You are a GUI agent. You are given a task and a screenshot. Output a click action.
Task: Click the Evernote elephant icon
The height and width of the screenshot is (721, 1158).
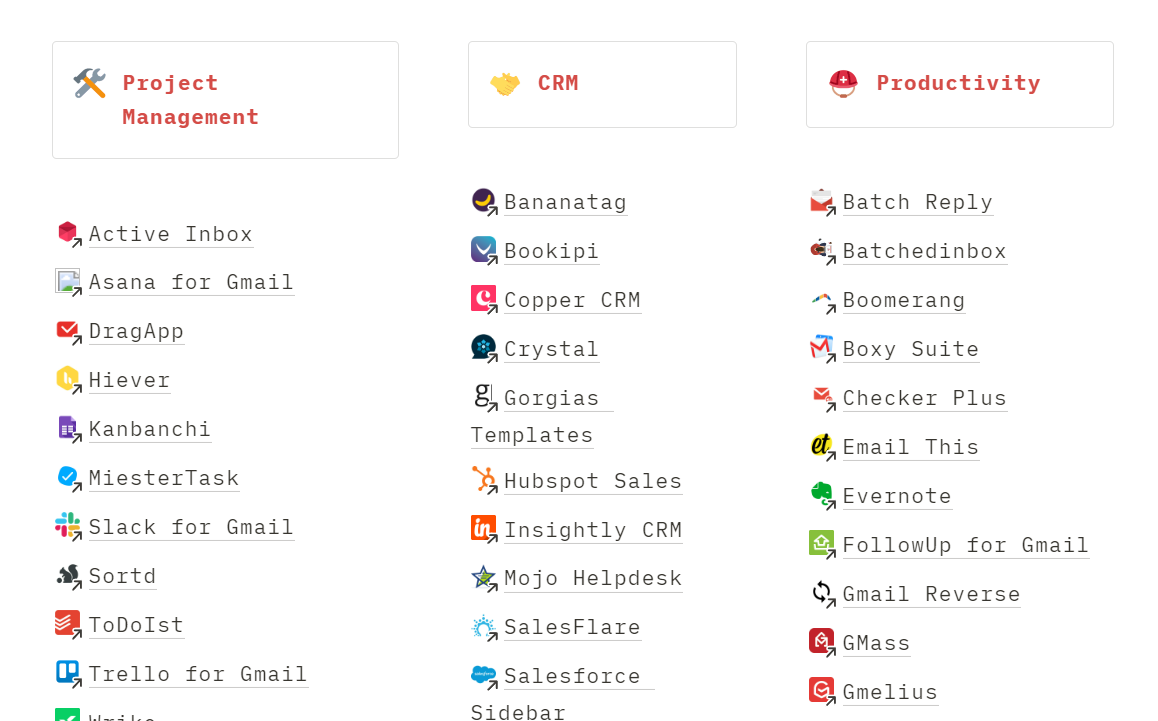coord(820,494)
